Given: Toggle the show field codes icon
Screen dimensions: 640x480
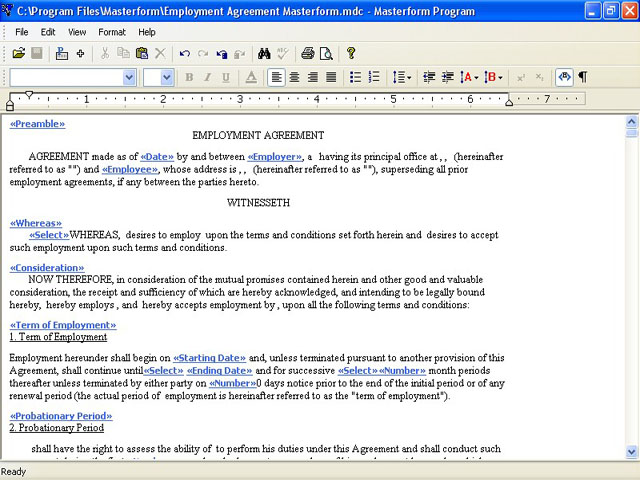Looking at the screenshot, I should (x=564, y=77).
